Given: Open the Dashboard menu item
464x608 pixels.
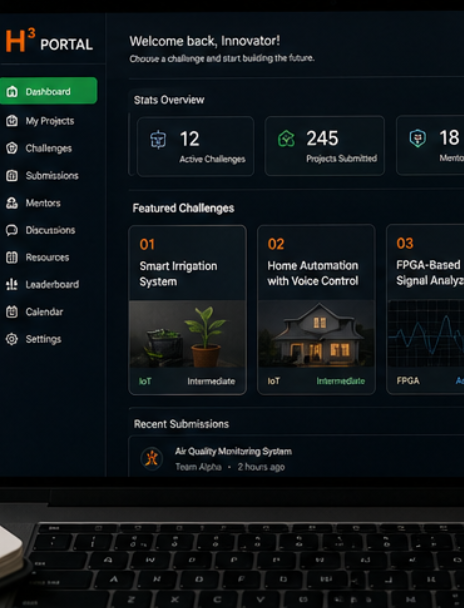Looking at the screenshot, I should pyautogui.click(x=48, y=91).
